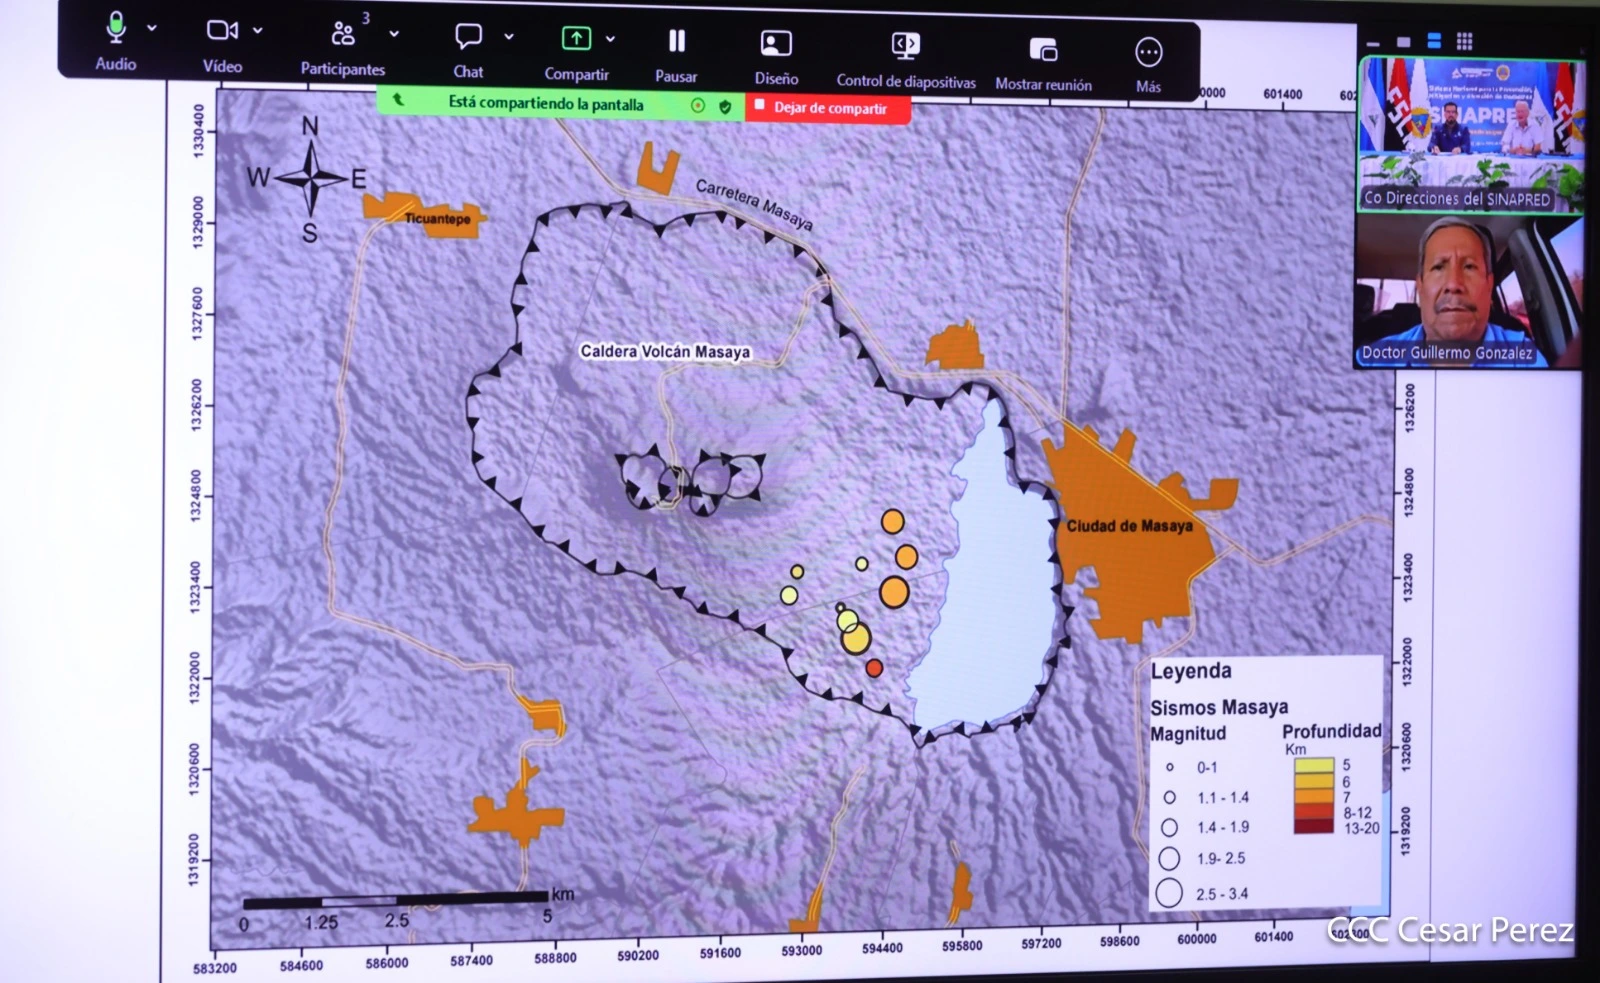Image resolution: width=1600 pixels, height=983 pixels.
Task: Click the Mostrar reunión icon
Action: pyautogui.click(x=1043, y=50)
